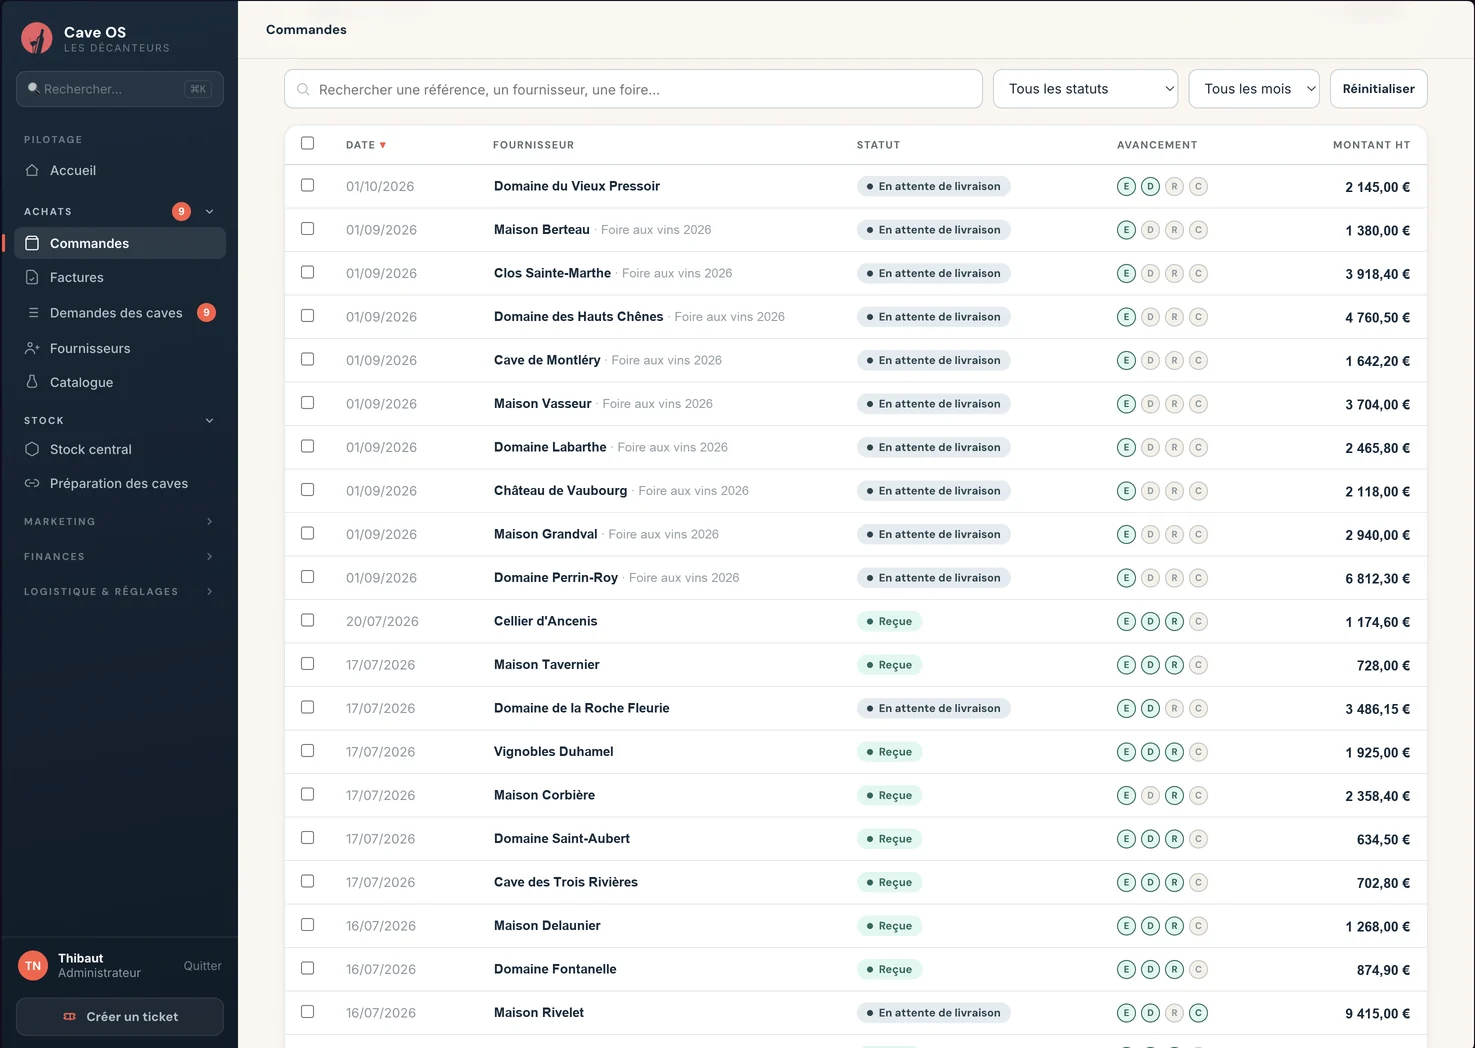Click the ticket icon in Créer un ticket
This screenshot has height=1048, width=1475.
point(69,1016)
